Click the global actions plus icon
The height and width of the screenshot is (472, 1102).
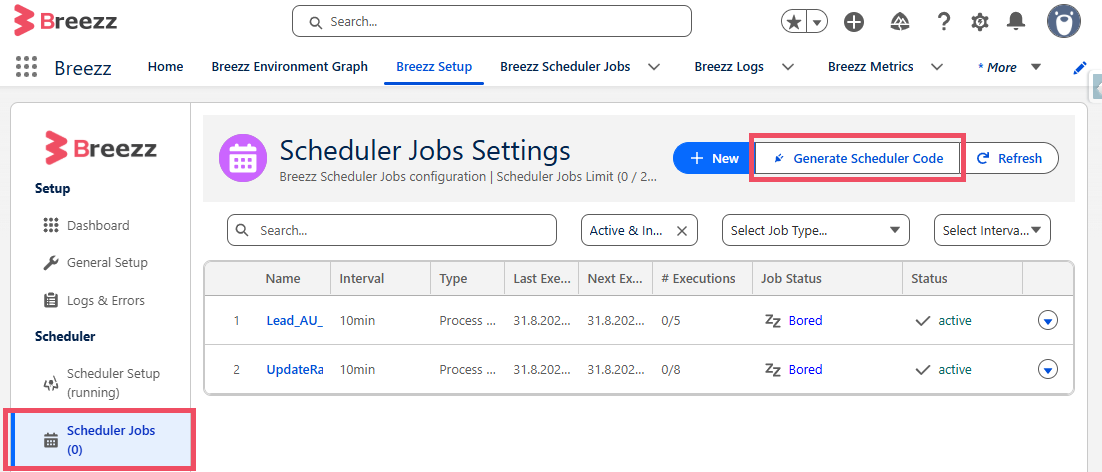[854, 22]
